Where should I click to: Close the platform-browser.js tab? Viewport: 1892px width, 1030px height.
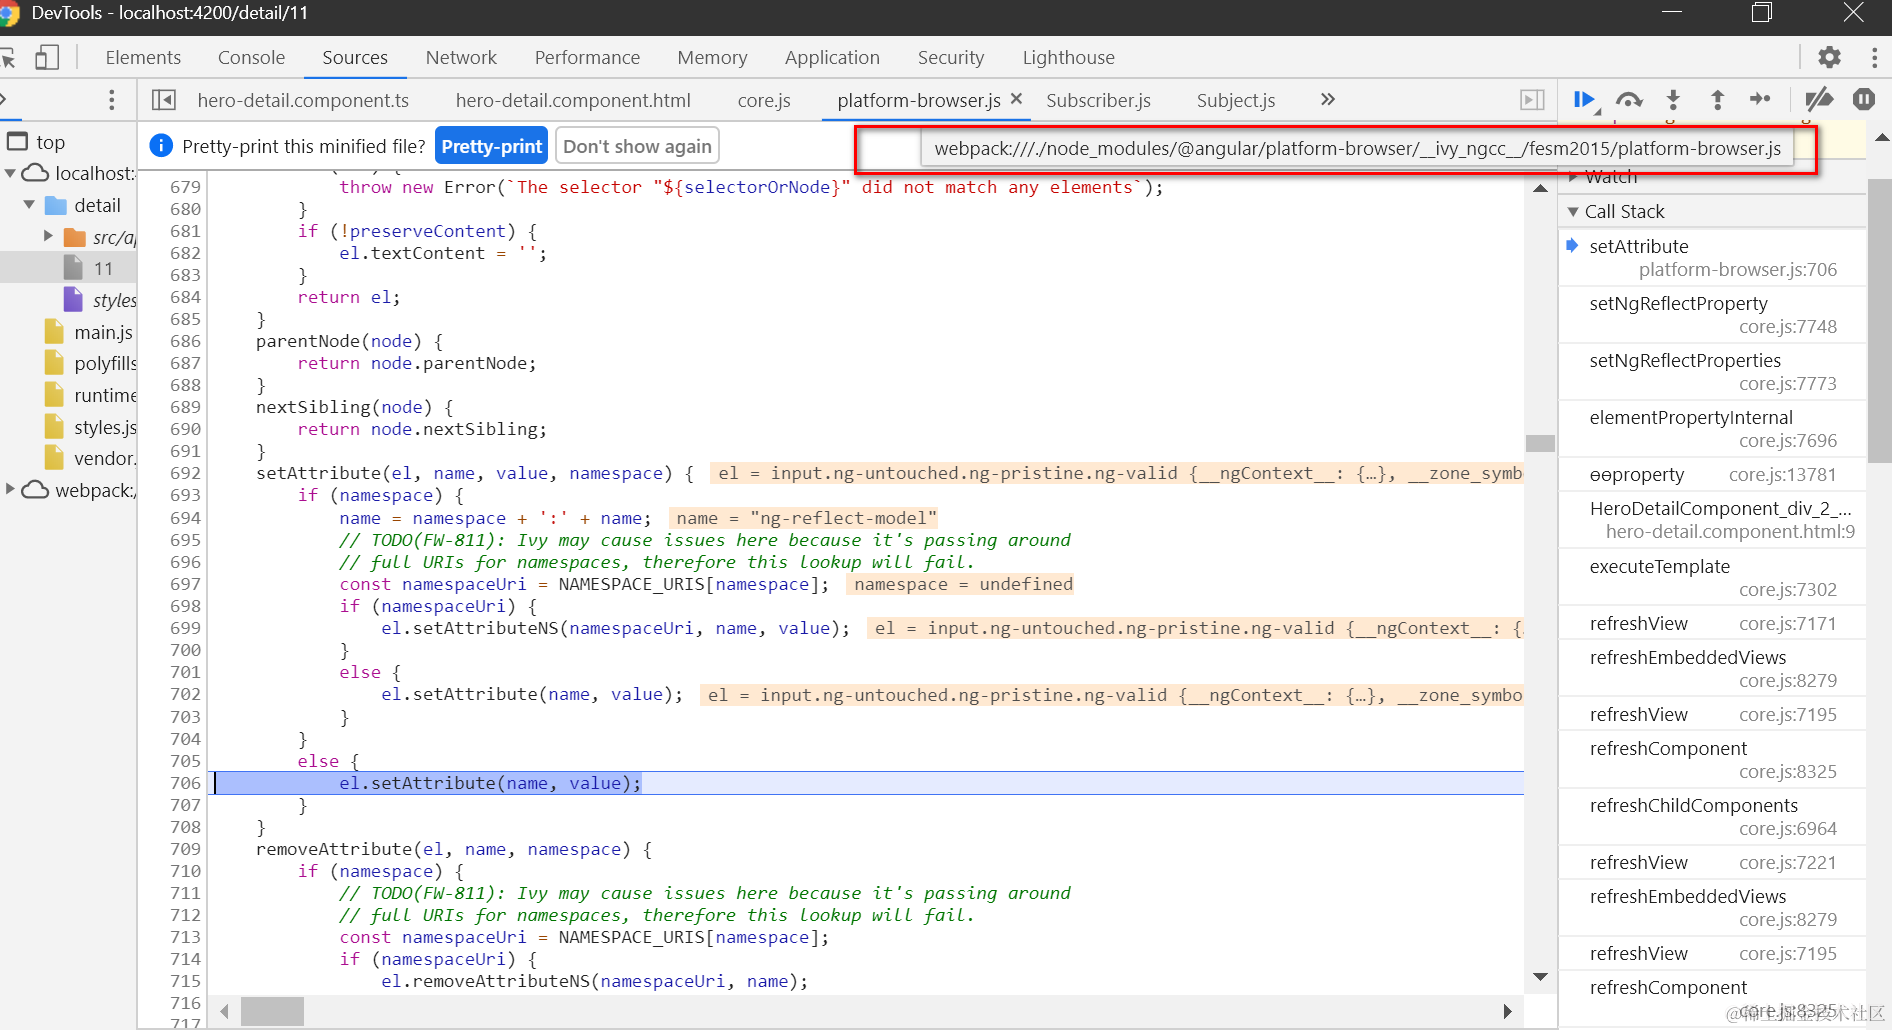point(1016,99)
